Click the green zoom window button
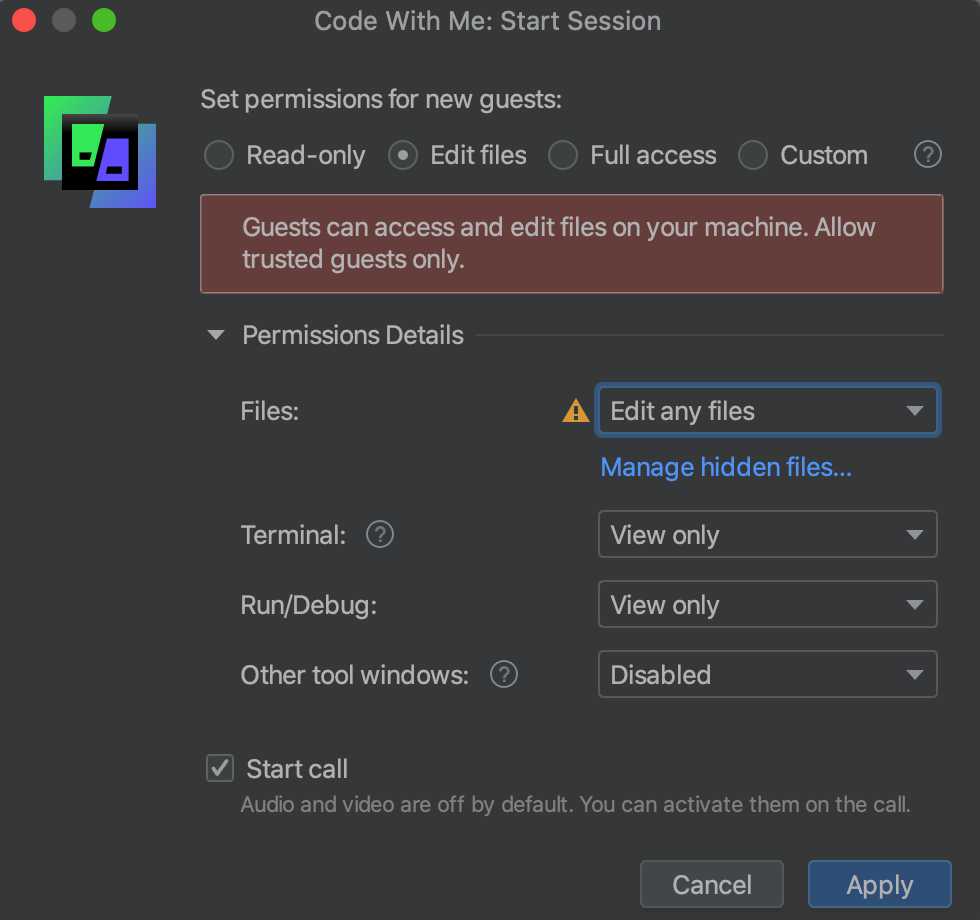 (103, 21)
